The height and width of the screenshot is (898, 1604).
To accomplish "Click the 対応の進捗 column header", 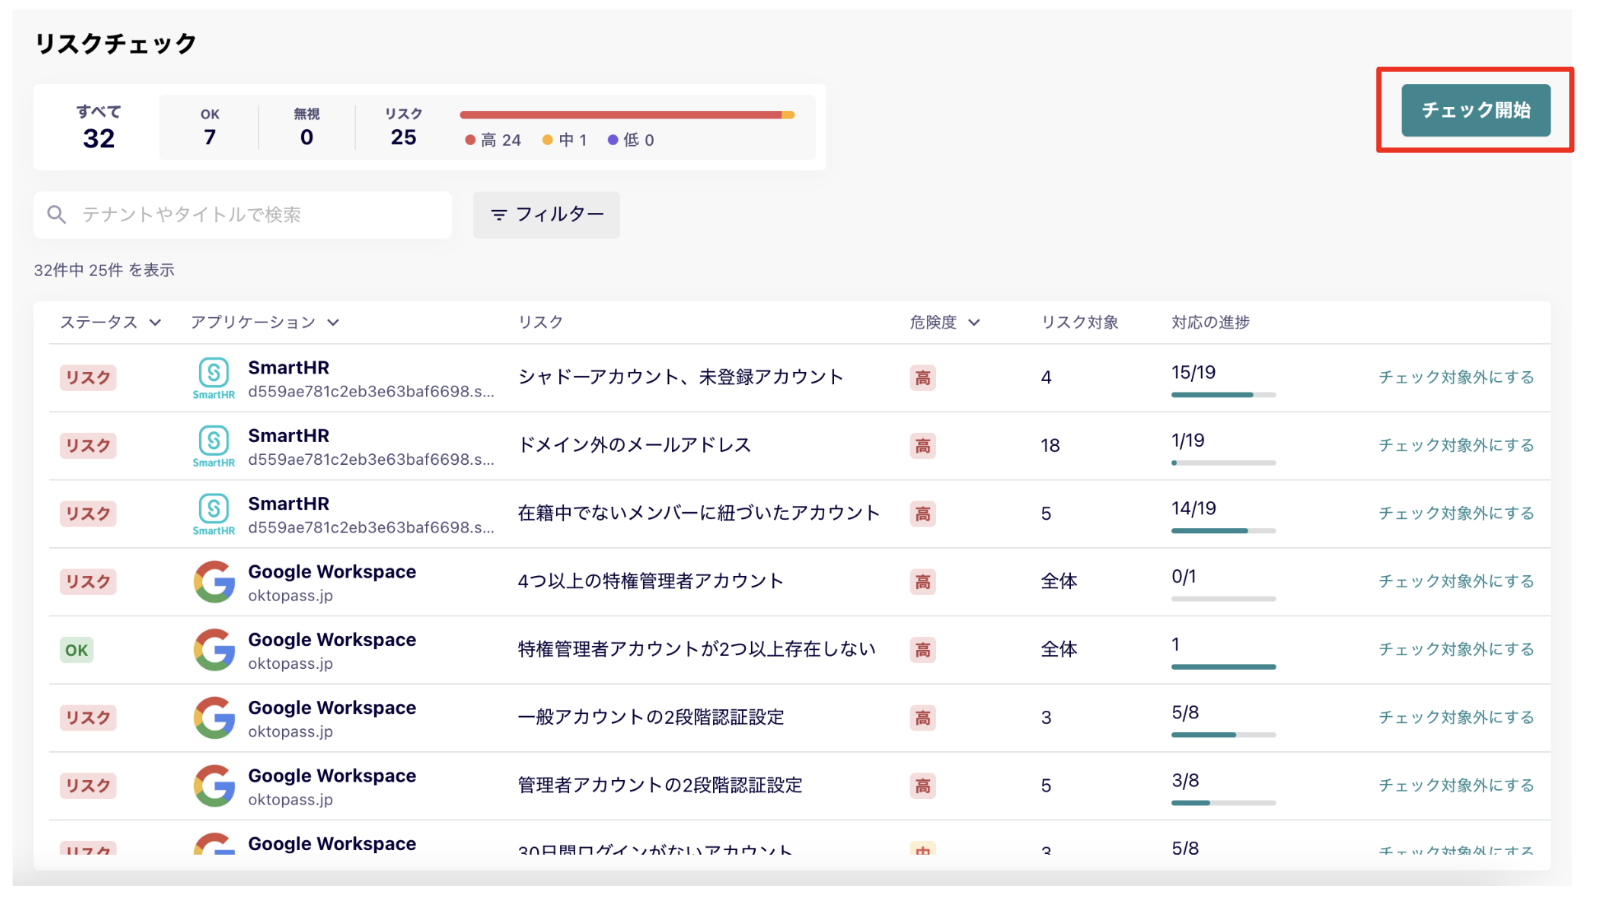I will pos(1210,322).
